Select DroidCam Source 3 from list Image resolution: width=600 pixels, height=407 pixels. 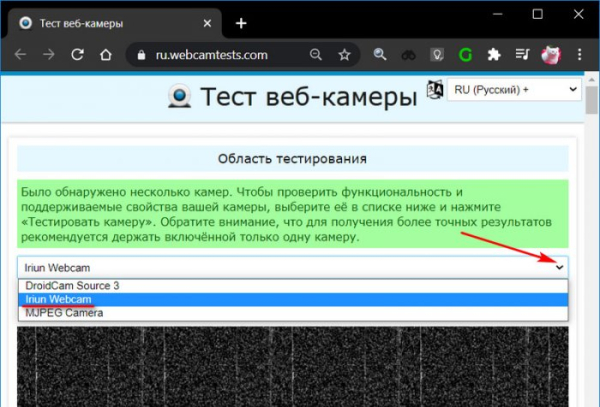(72, 286)
